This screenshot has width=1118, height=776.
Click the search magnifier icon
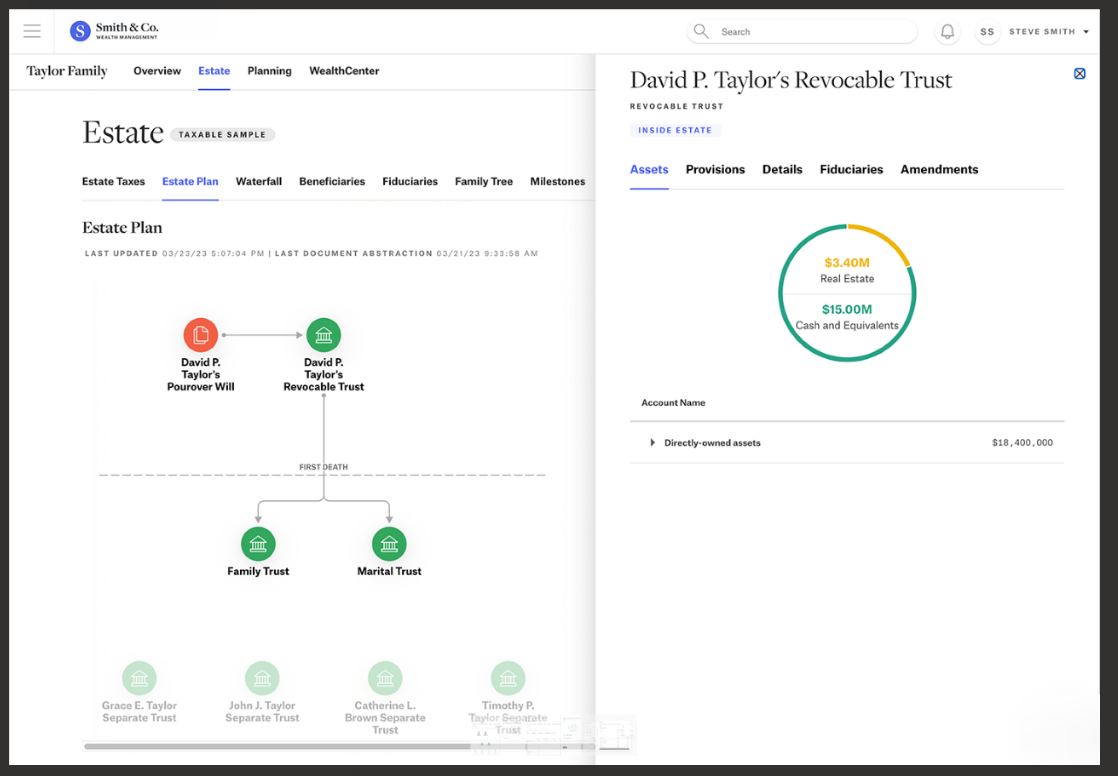pos(701,31)
